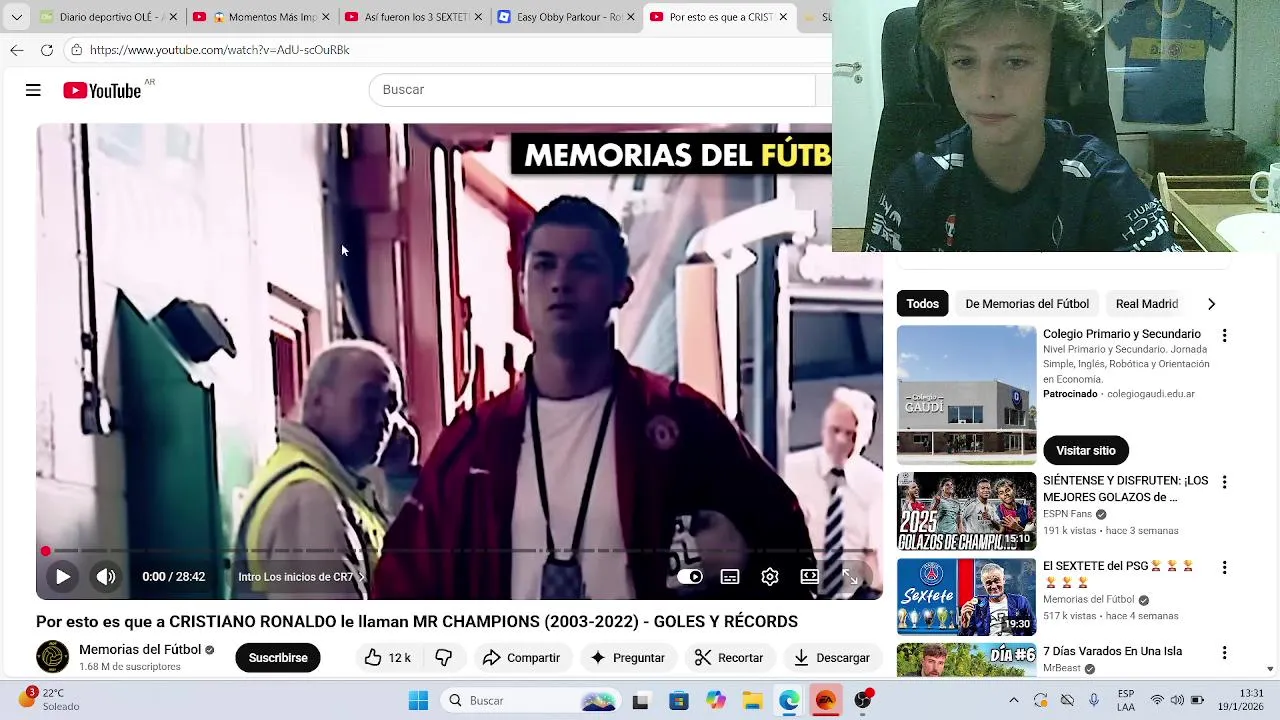Open Microsoft Edge on the taskbar
The height and width of the screenshot is (720, 1280).
pos(789,701)
